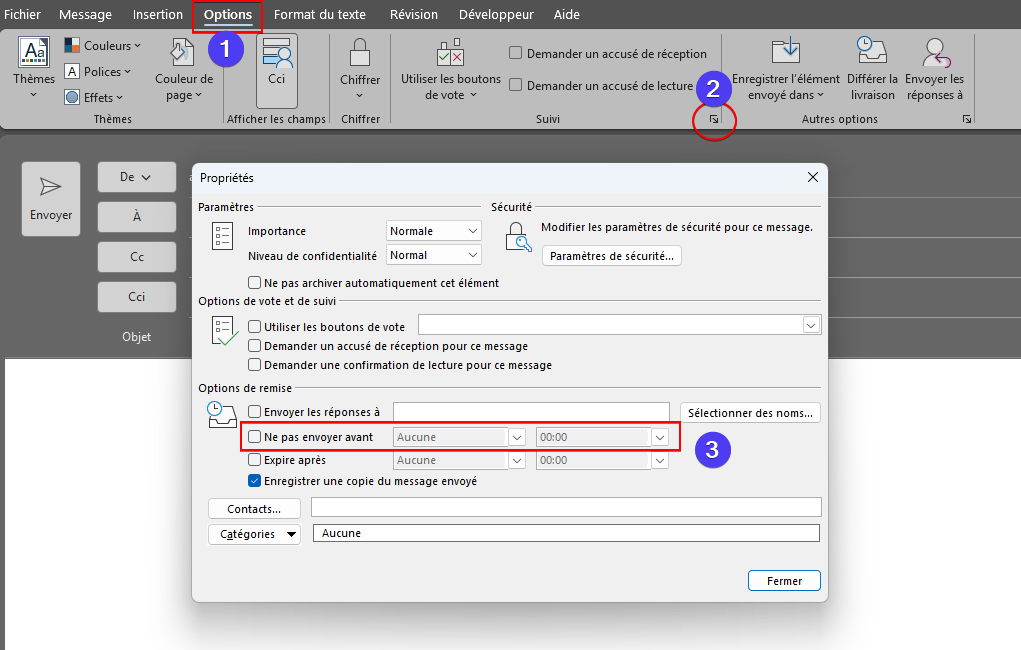Click the Effets theme icon

tap(72, 97)
